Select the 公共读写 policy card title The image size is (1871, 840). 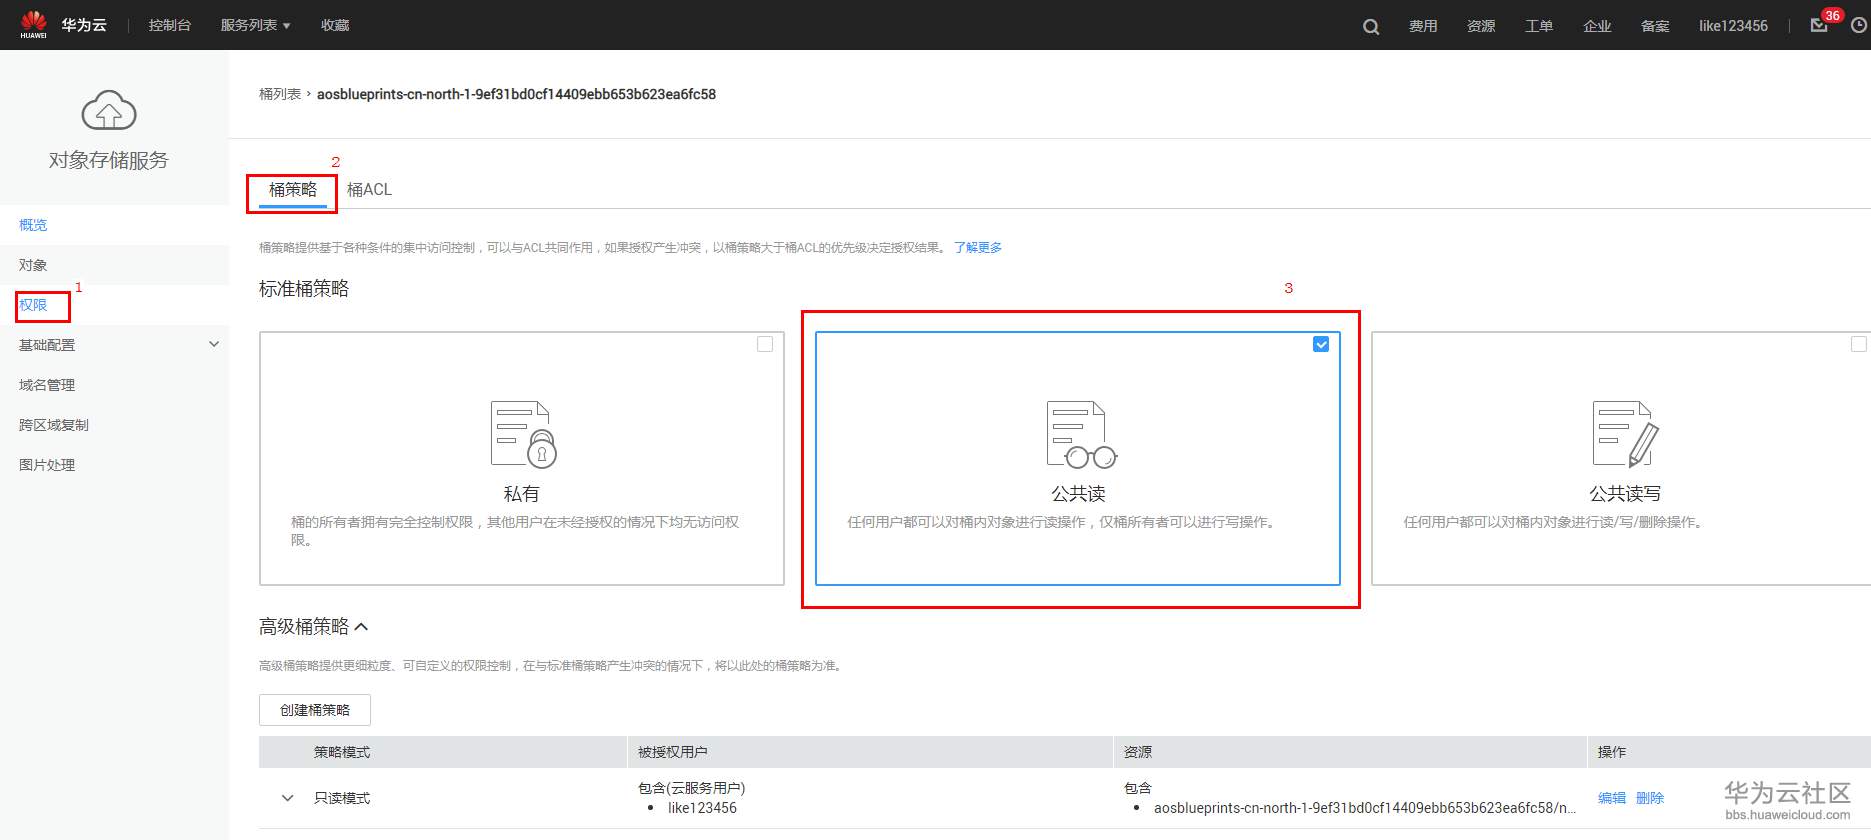pyautogui.click(x=1625, y=494)
